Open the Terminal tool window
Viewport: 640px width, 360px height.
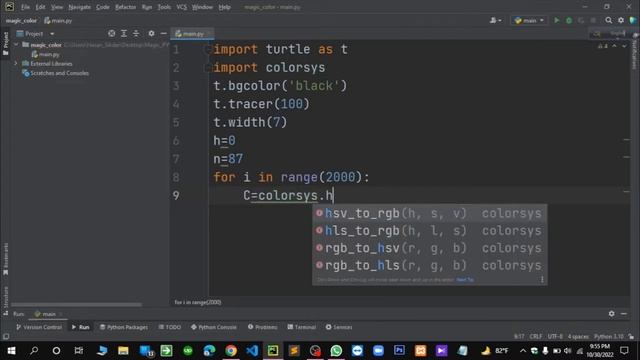click(x=302, y=327)
